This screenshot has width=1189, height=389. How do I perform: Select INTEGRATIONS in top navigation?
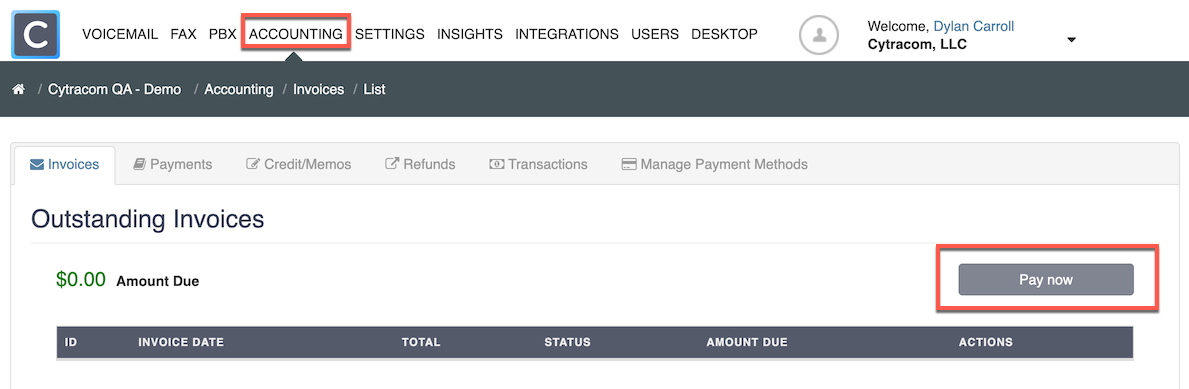[566, 34]
